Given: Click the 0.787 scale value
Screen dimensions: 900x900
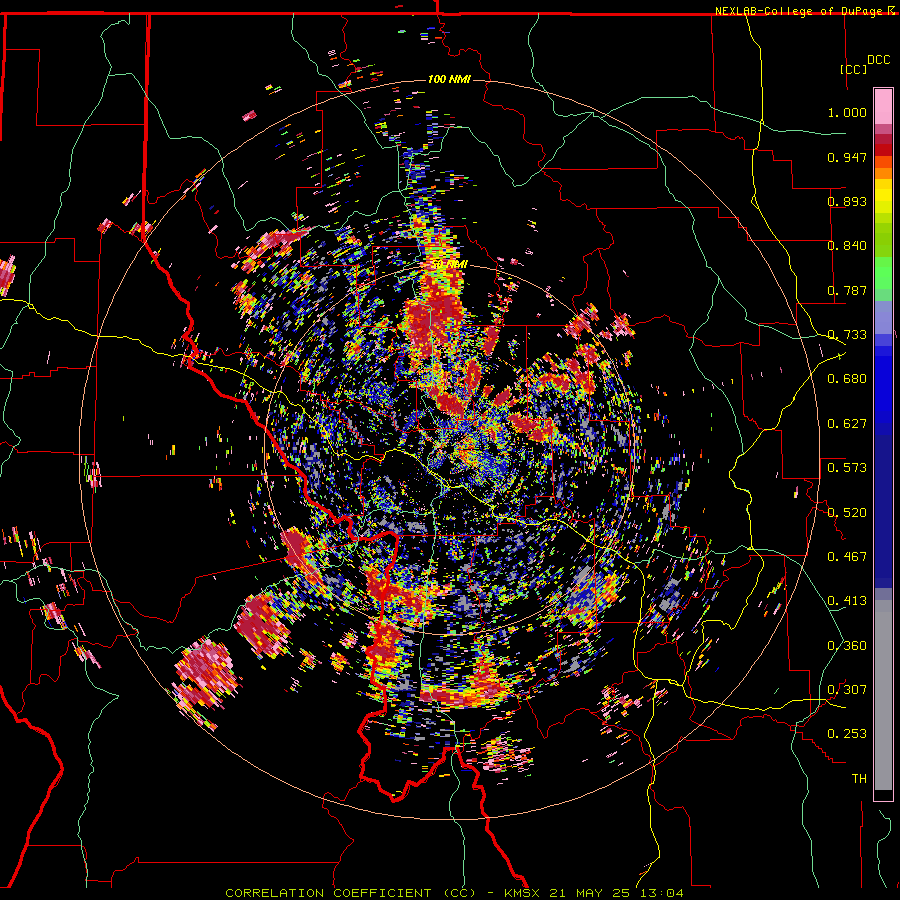Looking at the screenshot, I should pyautogui.click(x=847, y=290).
